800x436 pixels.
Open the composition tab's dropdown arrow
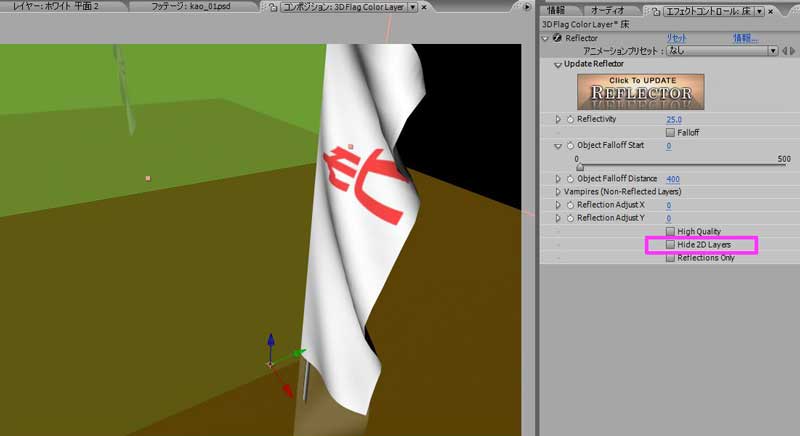(413, 7)
